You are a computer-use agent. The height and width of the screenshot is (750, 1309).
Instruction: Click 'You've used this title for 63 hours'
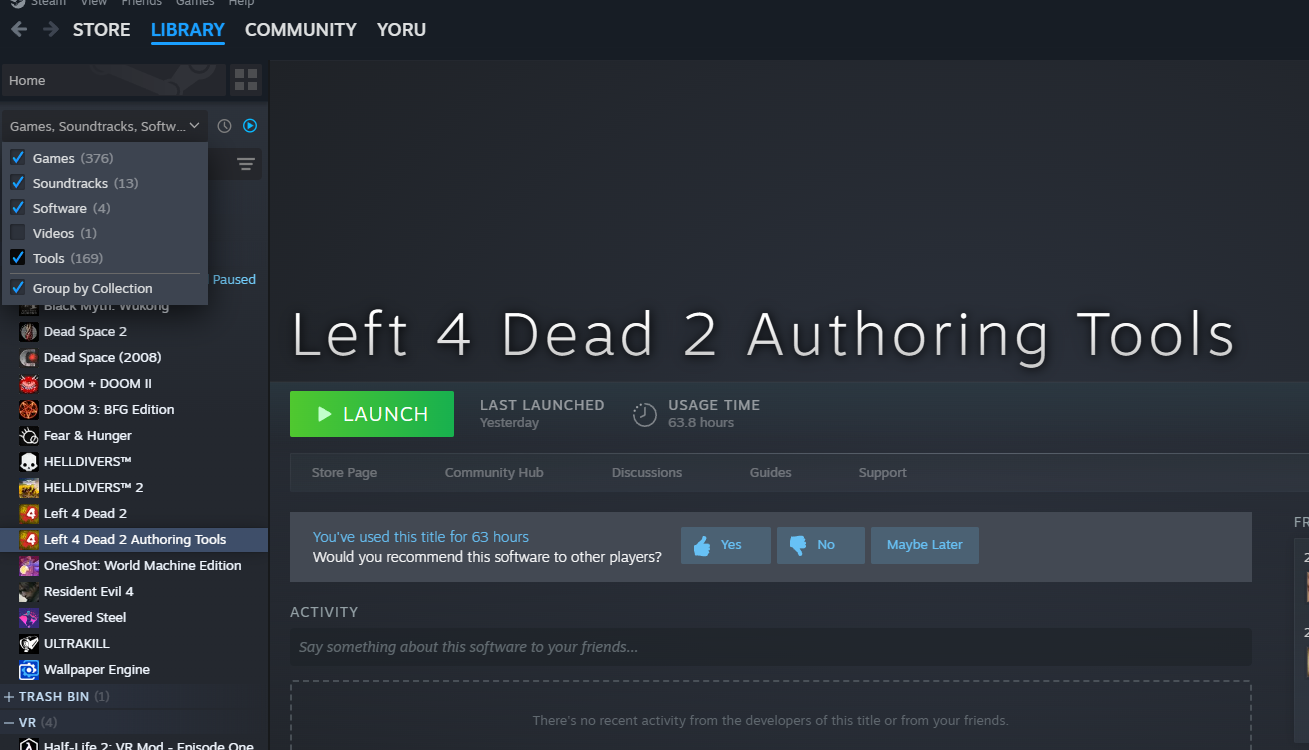click(421, 537)
